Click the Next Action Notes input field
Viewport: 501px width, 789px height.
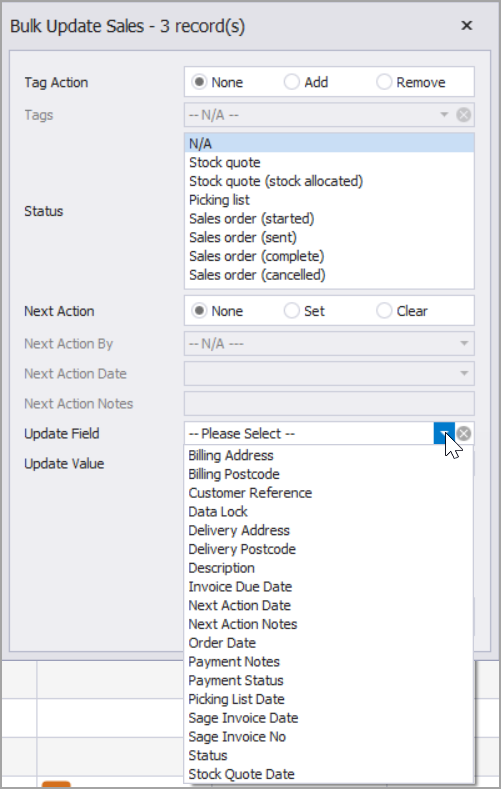(x=329, y=404)
